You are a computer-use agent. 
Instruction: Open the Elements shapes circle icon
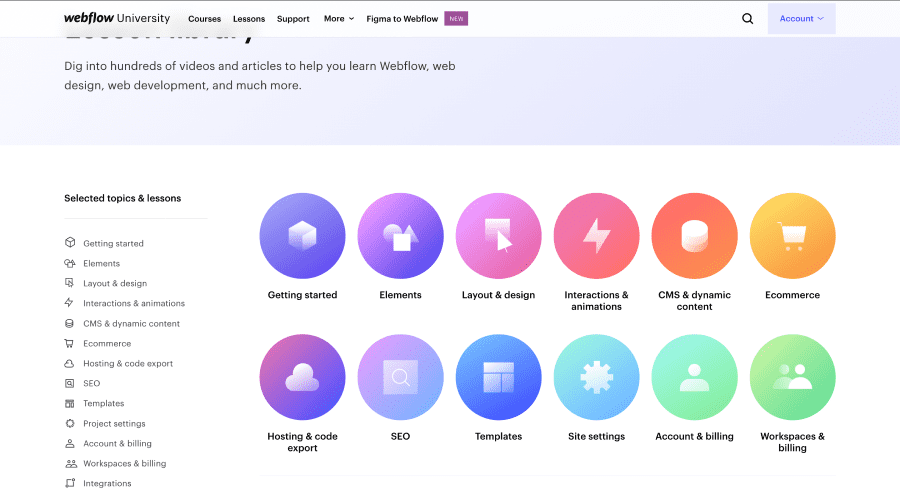tap(401, 236)
